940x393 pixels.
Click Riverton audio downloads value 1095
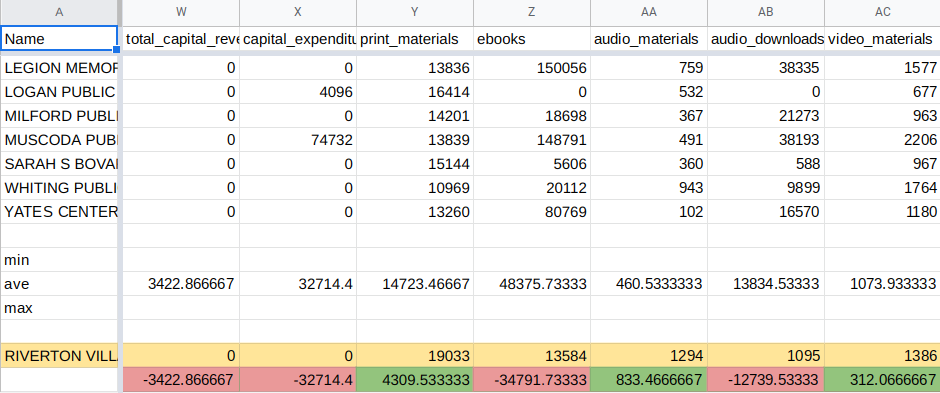click(x=766, y=356)
